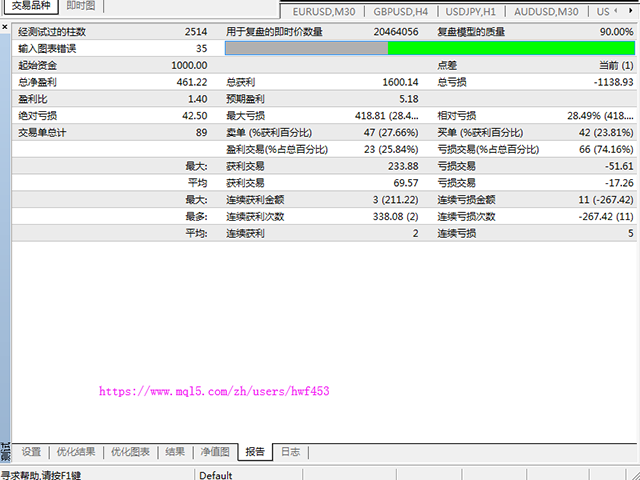640x480 pixels.
Task: Switch to the 设置 tab
Action: (x=31, y=452)
